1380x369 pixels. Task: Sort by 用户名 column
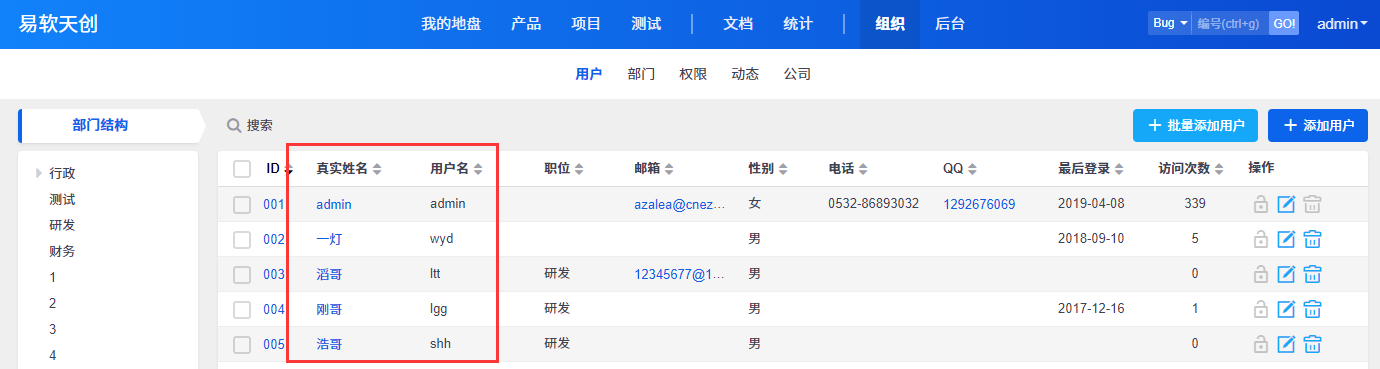456,169
